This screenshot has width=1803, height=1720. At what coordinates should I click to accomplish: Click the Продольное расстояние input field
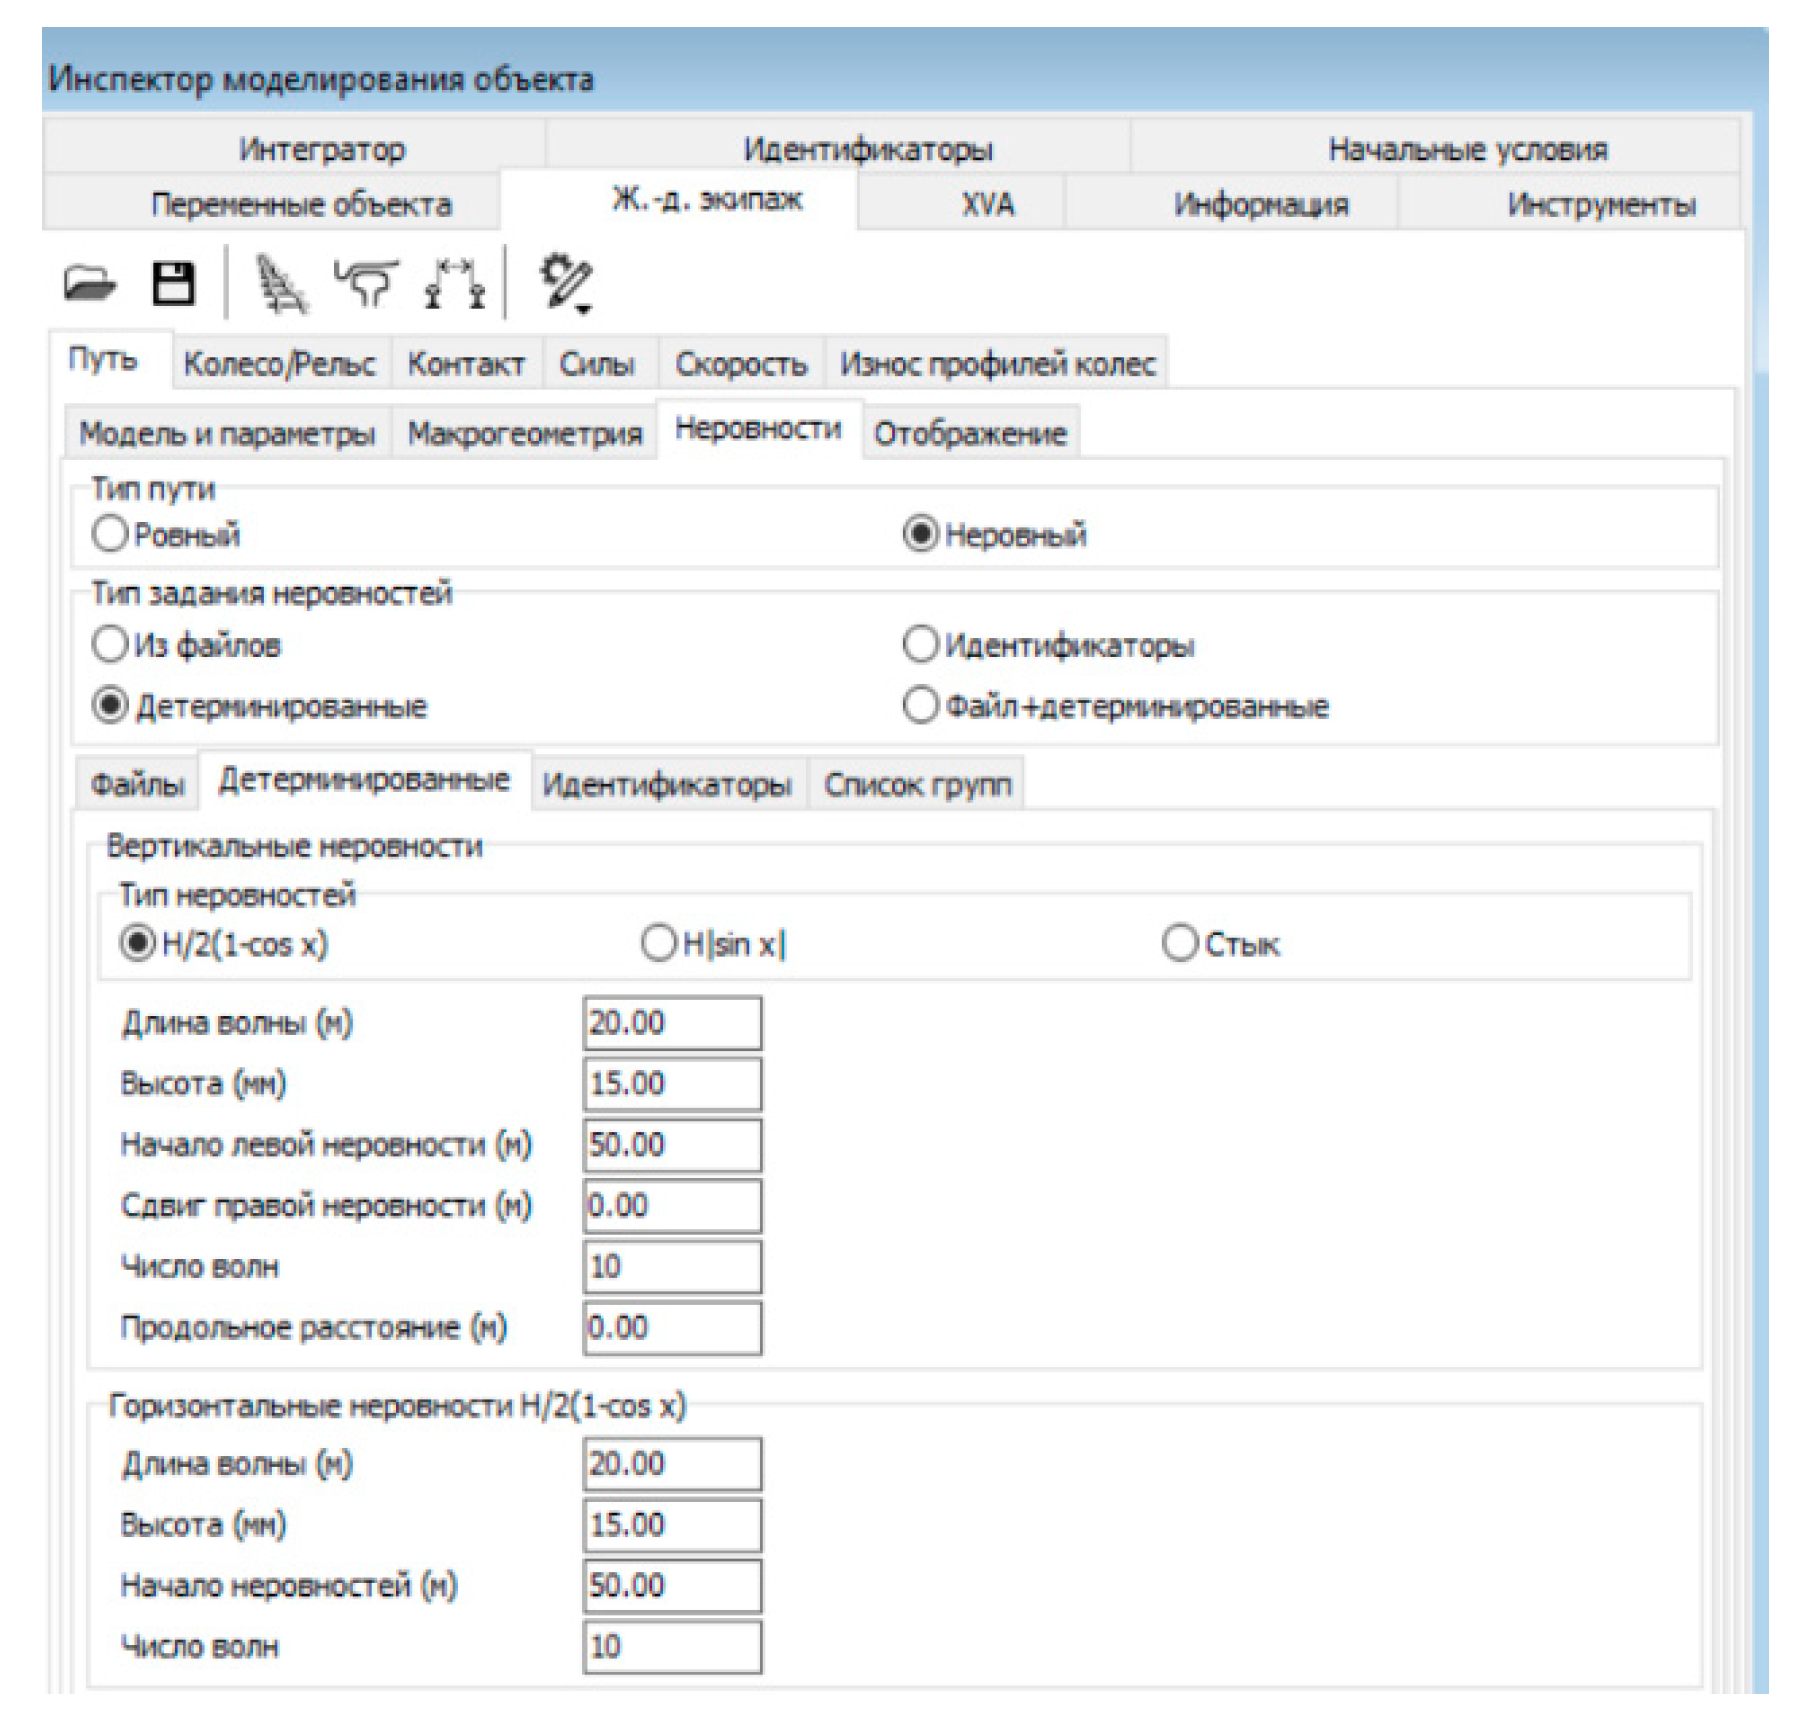click(671, 1327)
